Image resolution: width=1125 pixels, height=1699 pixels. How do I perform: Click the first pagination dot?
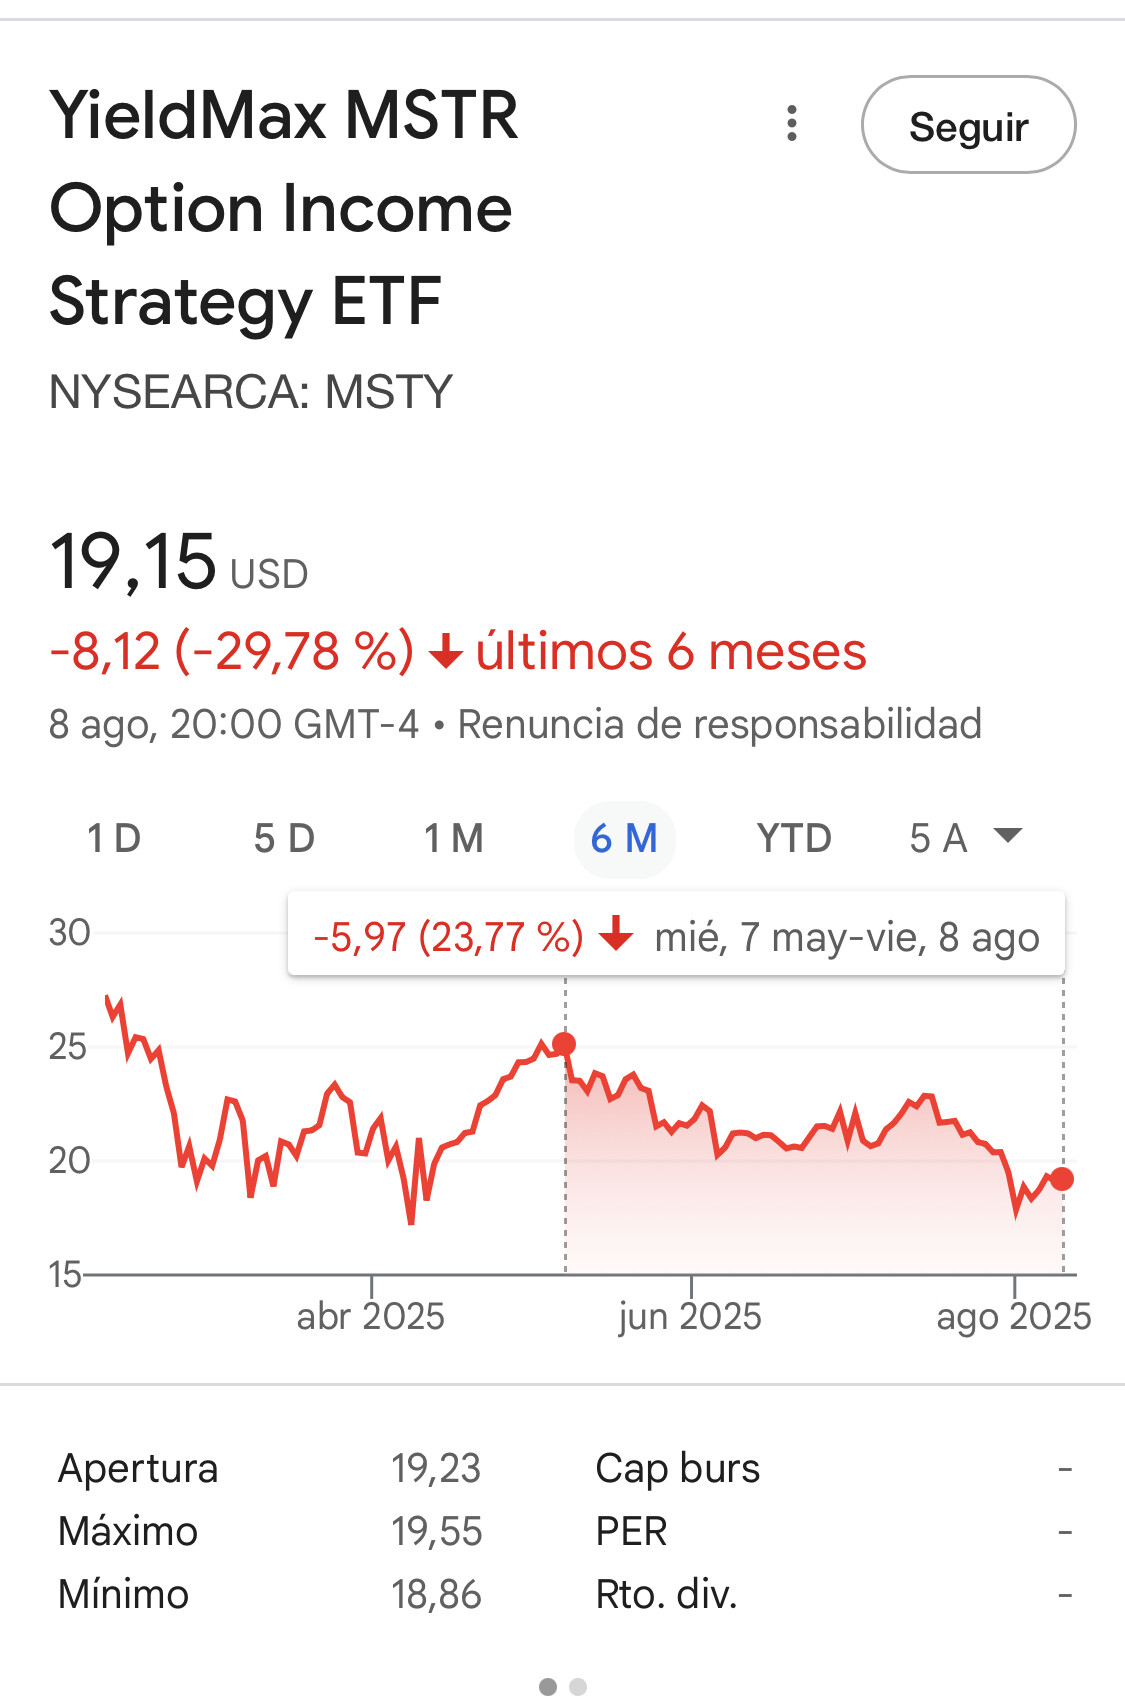pyautogui.click(x=548, y=1686)
